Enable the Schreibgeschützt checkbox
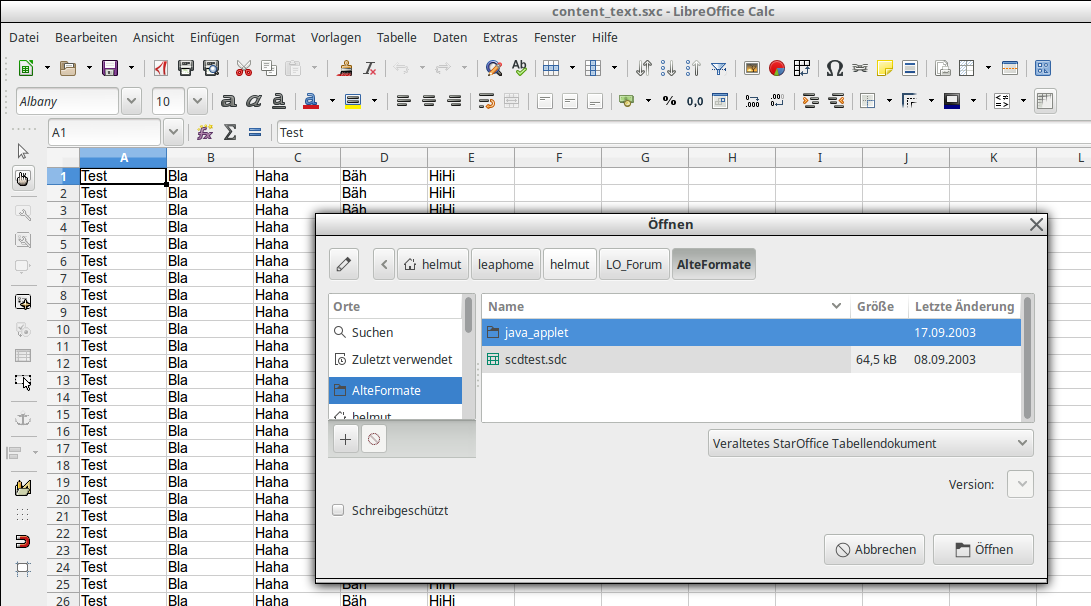This screenshot has height=606, width=1091. click(338, 510)
